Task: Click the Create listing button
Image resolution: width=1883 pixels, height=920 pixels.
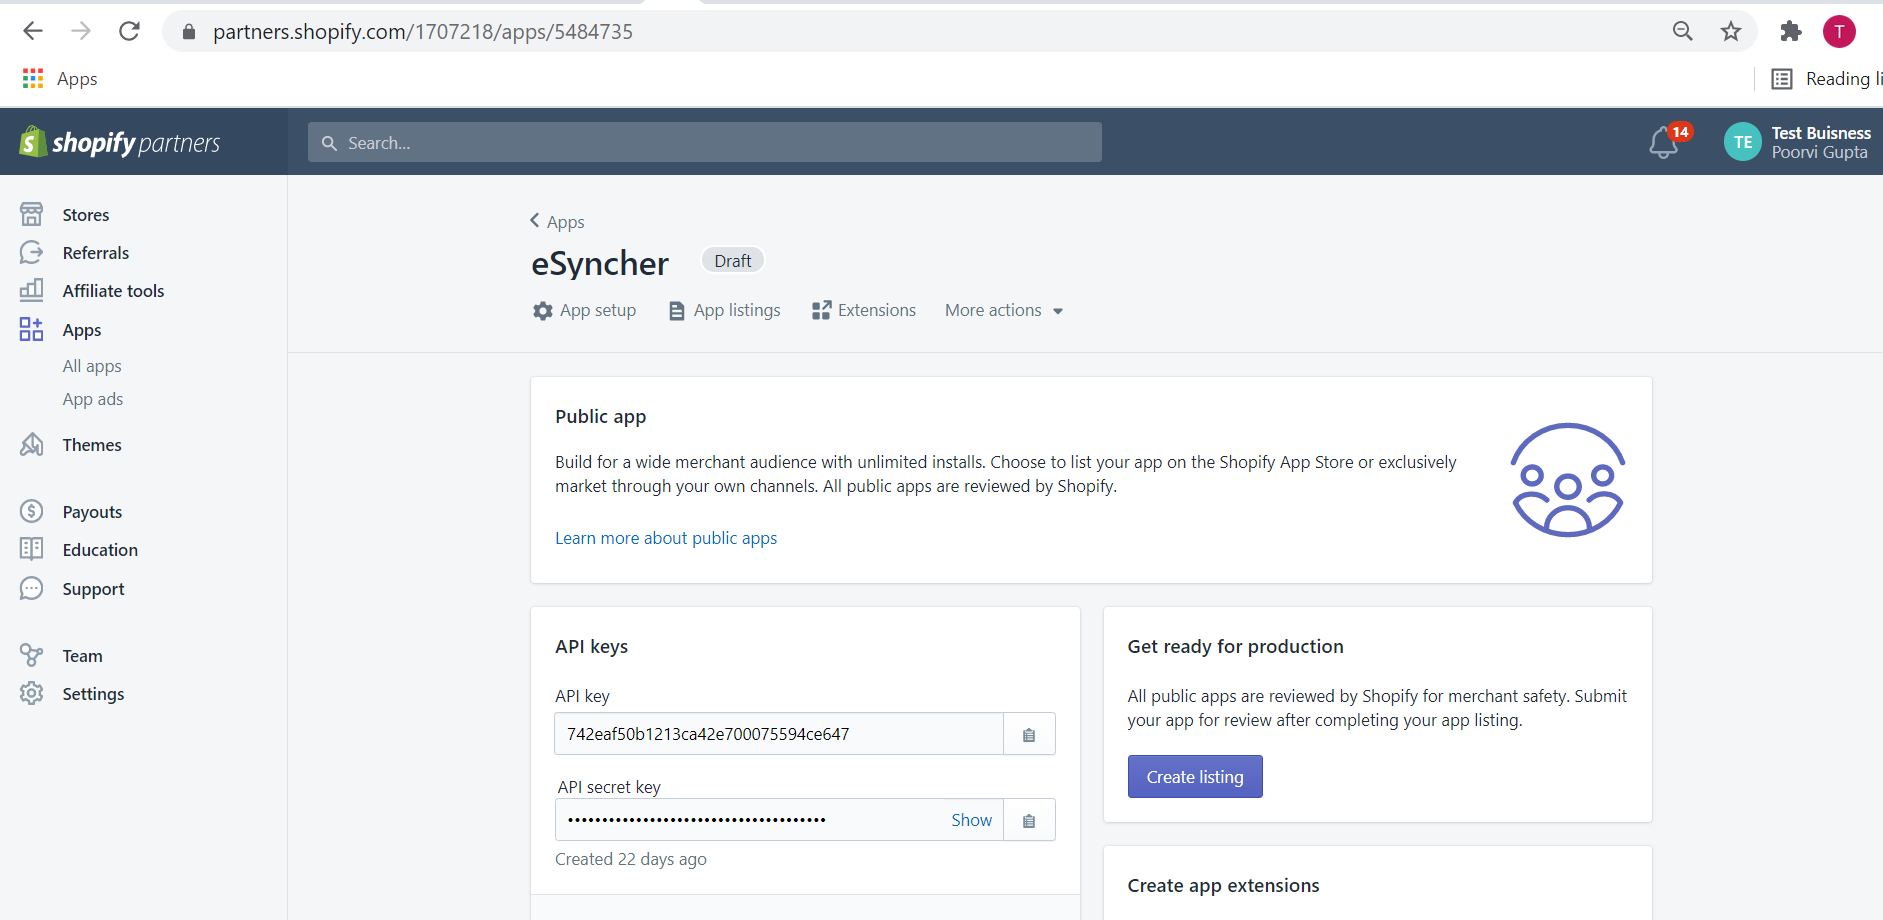Action: (x=1195, y=777)
